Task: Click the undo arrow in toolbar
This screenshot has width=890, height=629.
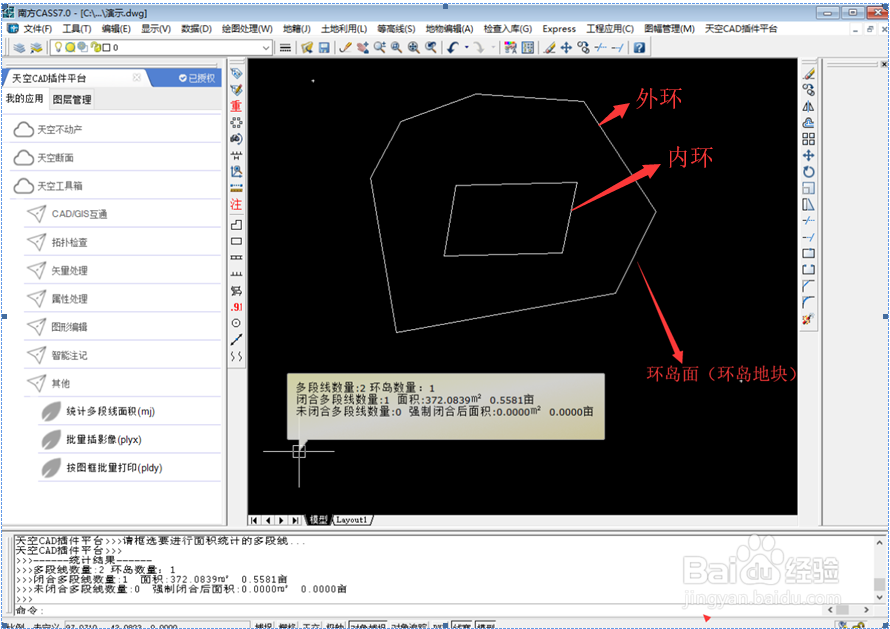Action: [452, 48]
